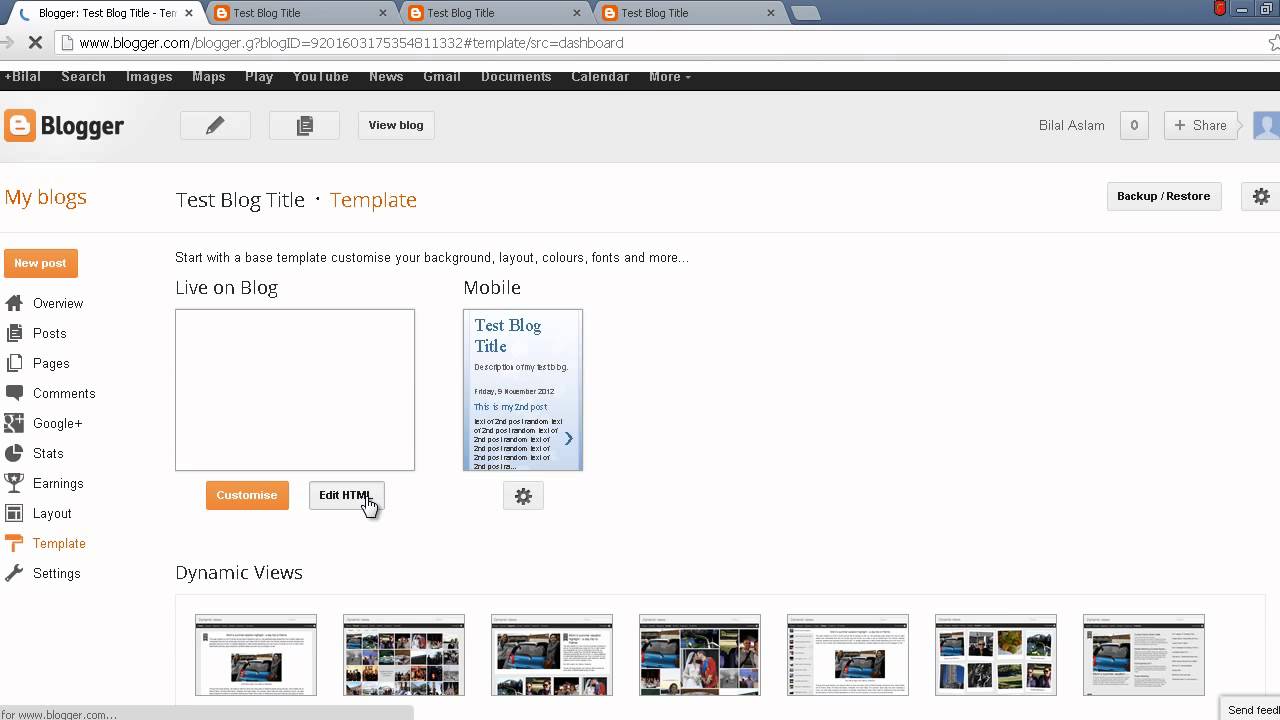Click the arrow on the mobile preview

click(x=569, y=438)
